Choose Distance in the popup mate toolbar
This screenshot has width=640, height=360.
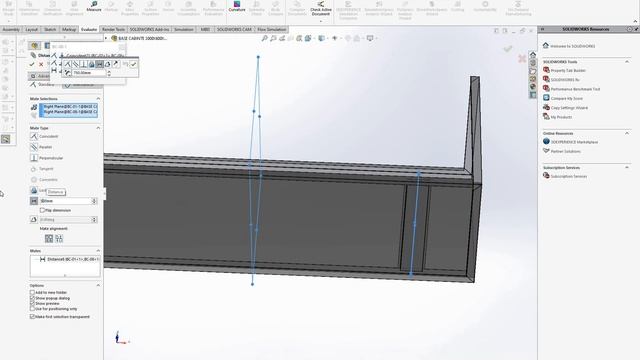point(100,64)
